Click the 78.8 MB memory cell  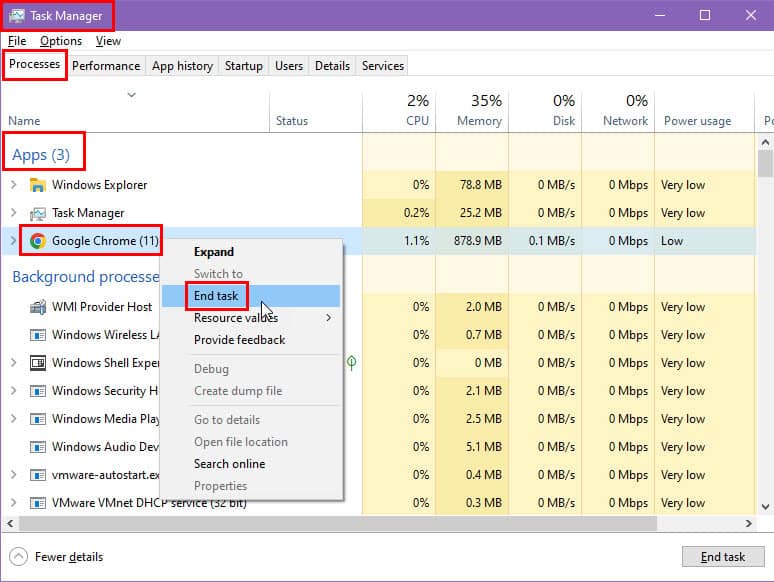click(x=472, y=185)
